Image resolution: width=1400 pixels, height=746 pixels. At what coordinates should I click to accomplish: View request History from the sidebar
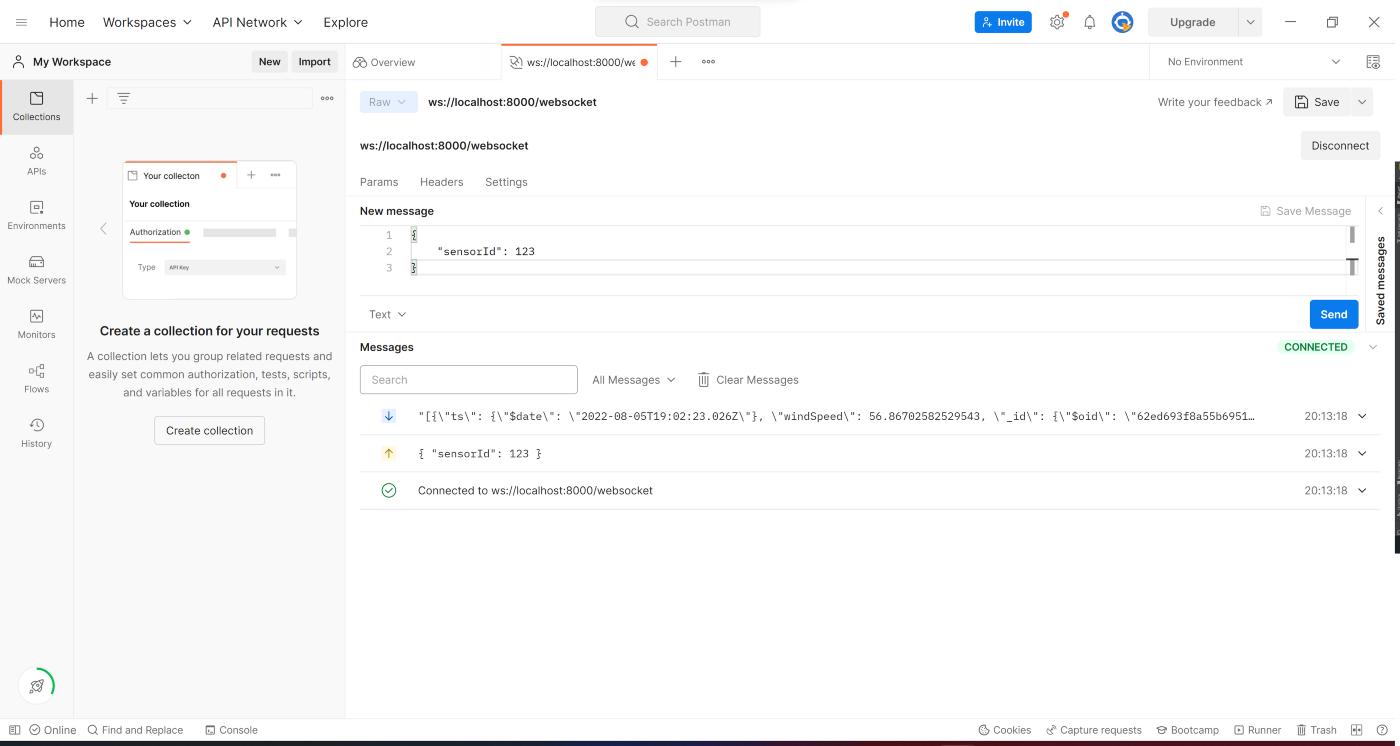click(36, 434)
